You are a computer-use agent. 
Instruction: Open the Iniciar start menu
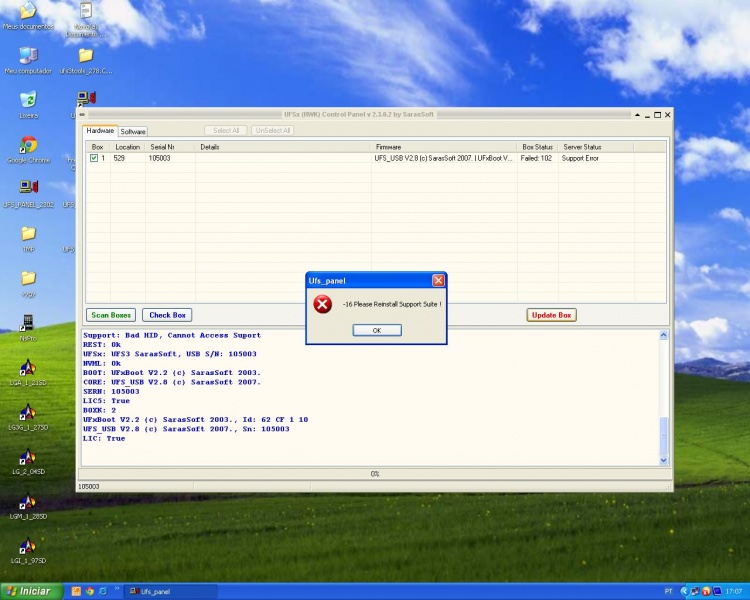coord(31,591)
